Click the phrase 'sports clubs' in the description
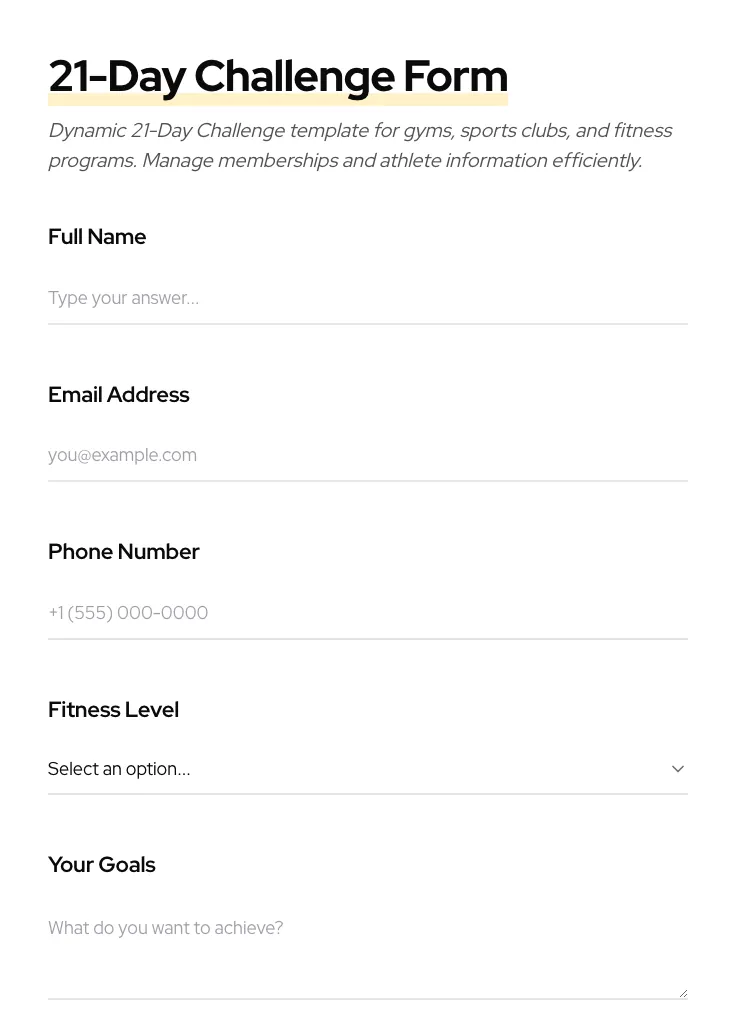The height and width of the screenshot is (1024, 736). click(x=513, y=131)
